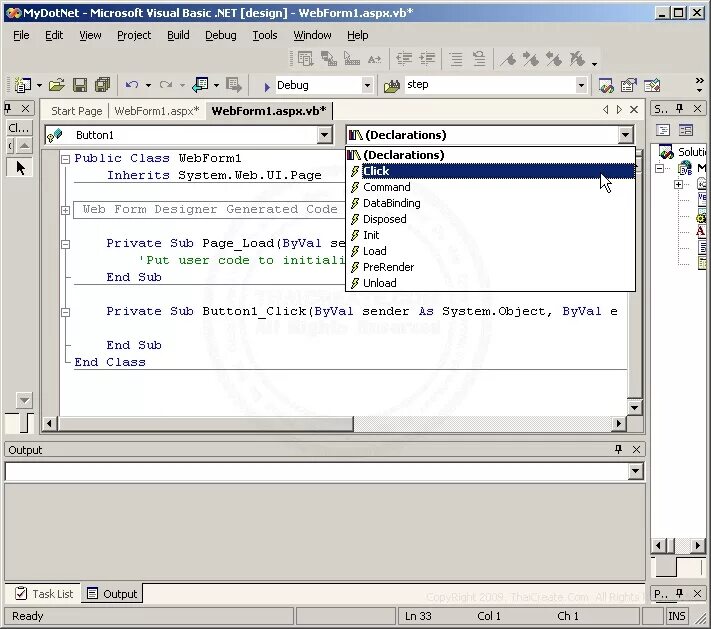Click the Decrease Indent icon
The image size is (711, 629).
coord(404,59)
